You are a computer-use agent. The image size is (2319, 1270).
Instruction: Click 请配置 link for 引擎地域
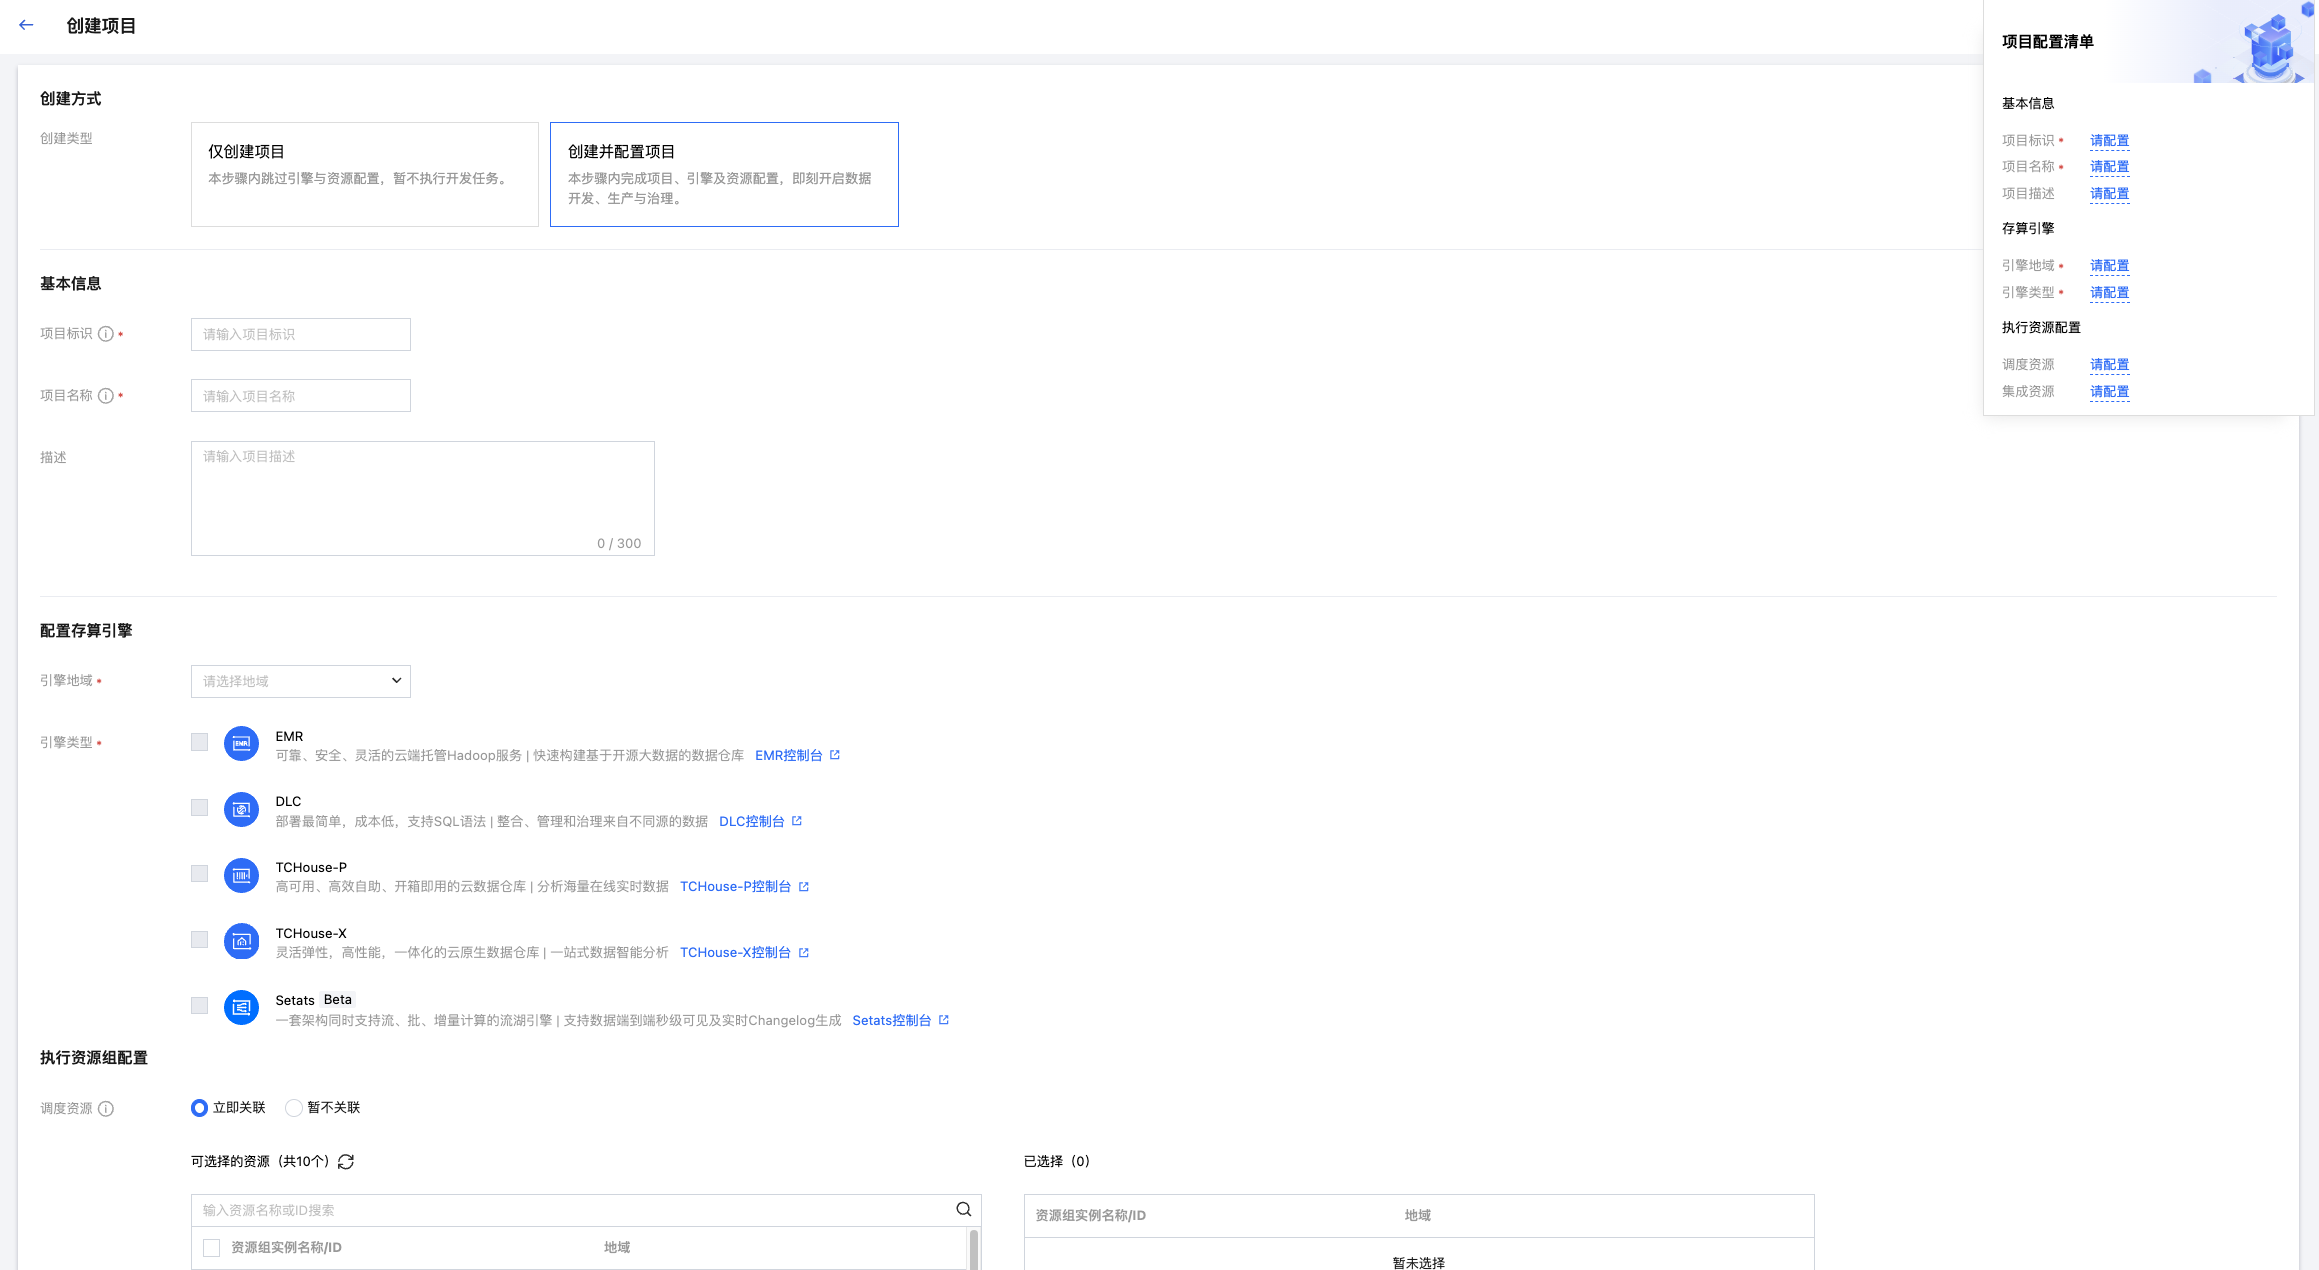pos(2109,265)
